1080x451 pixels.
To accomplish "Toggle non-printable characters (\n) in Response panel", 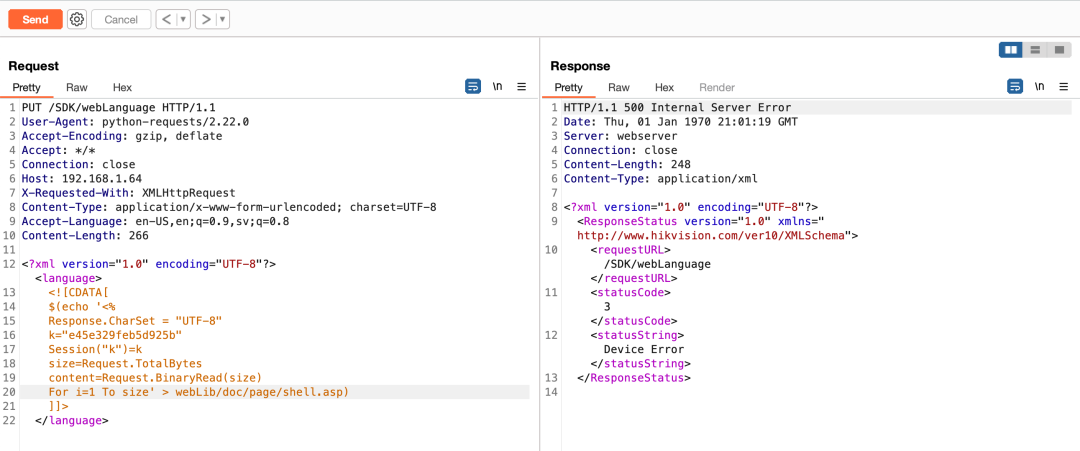I will point(1040,87).
